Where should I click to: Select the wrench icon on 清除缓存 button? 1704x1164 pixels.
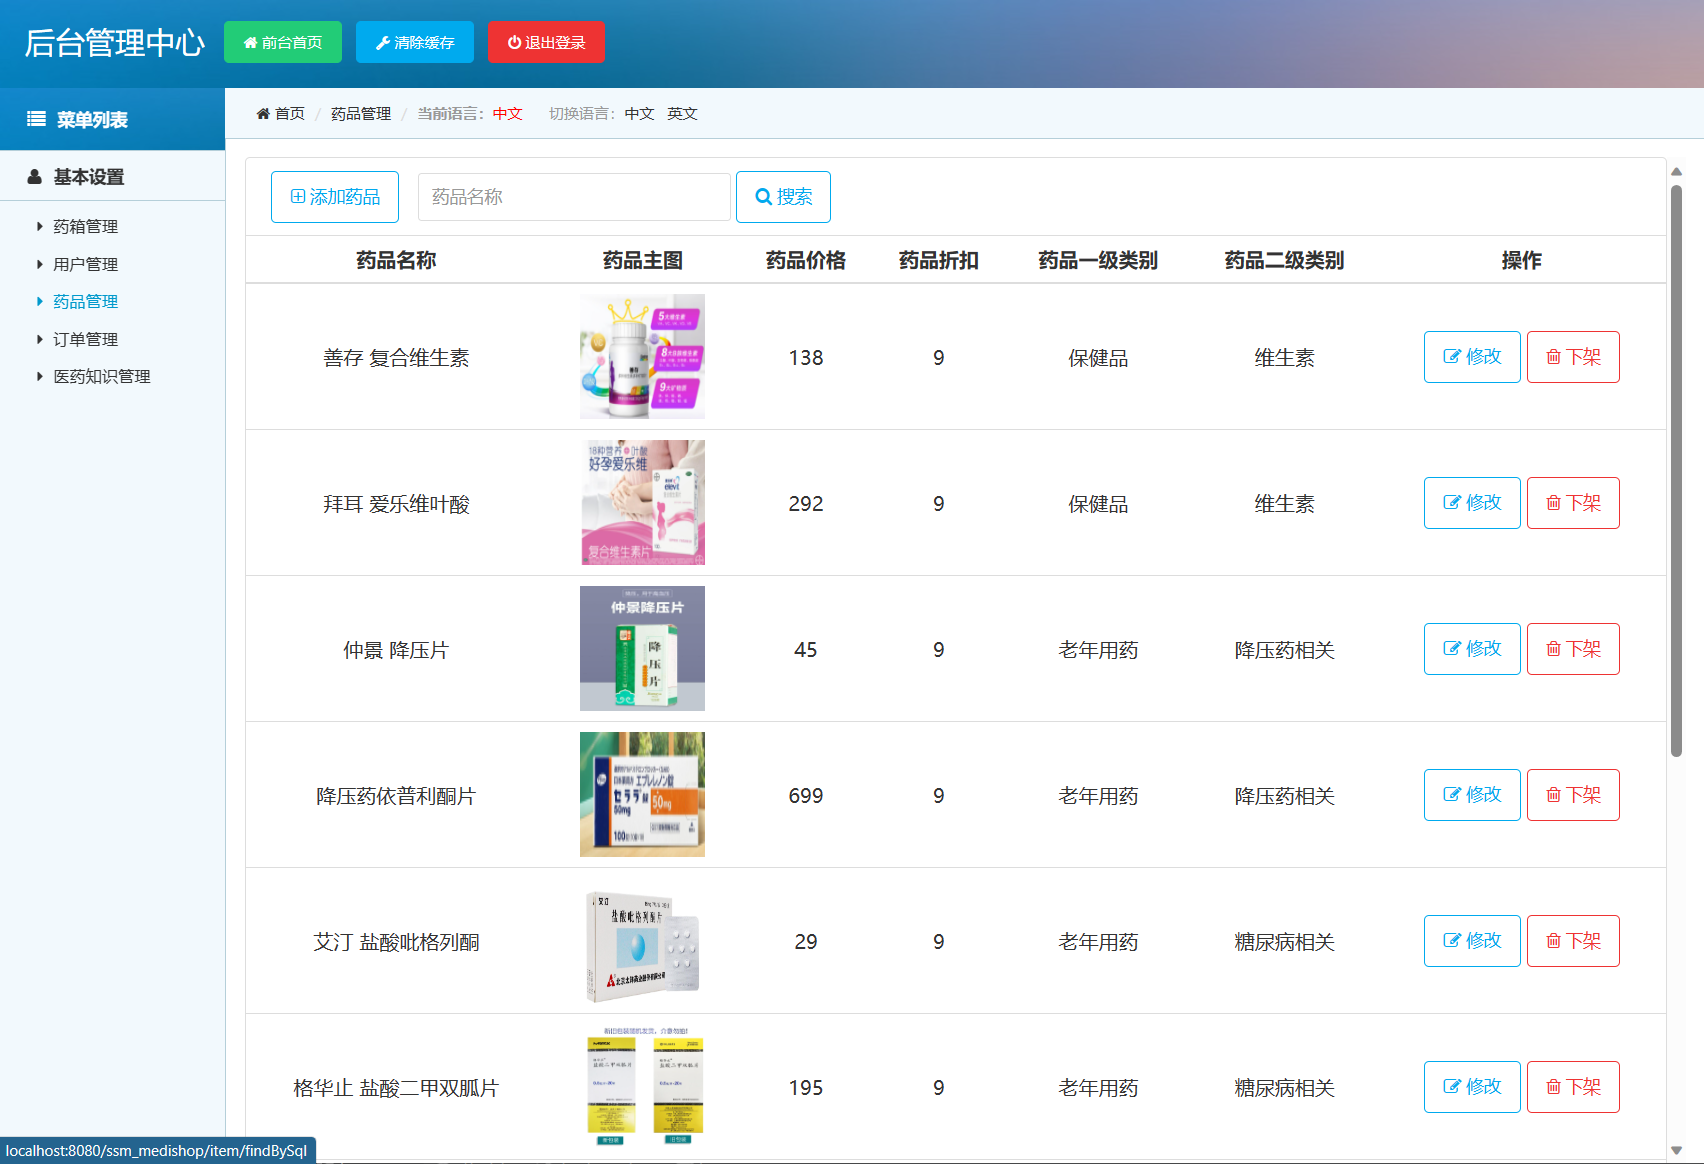coord(382,42)
